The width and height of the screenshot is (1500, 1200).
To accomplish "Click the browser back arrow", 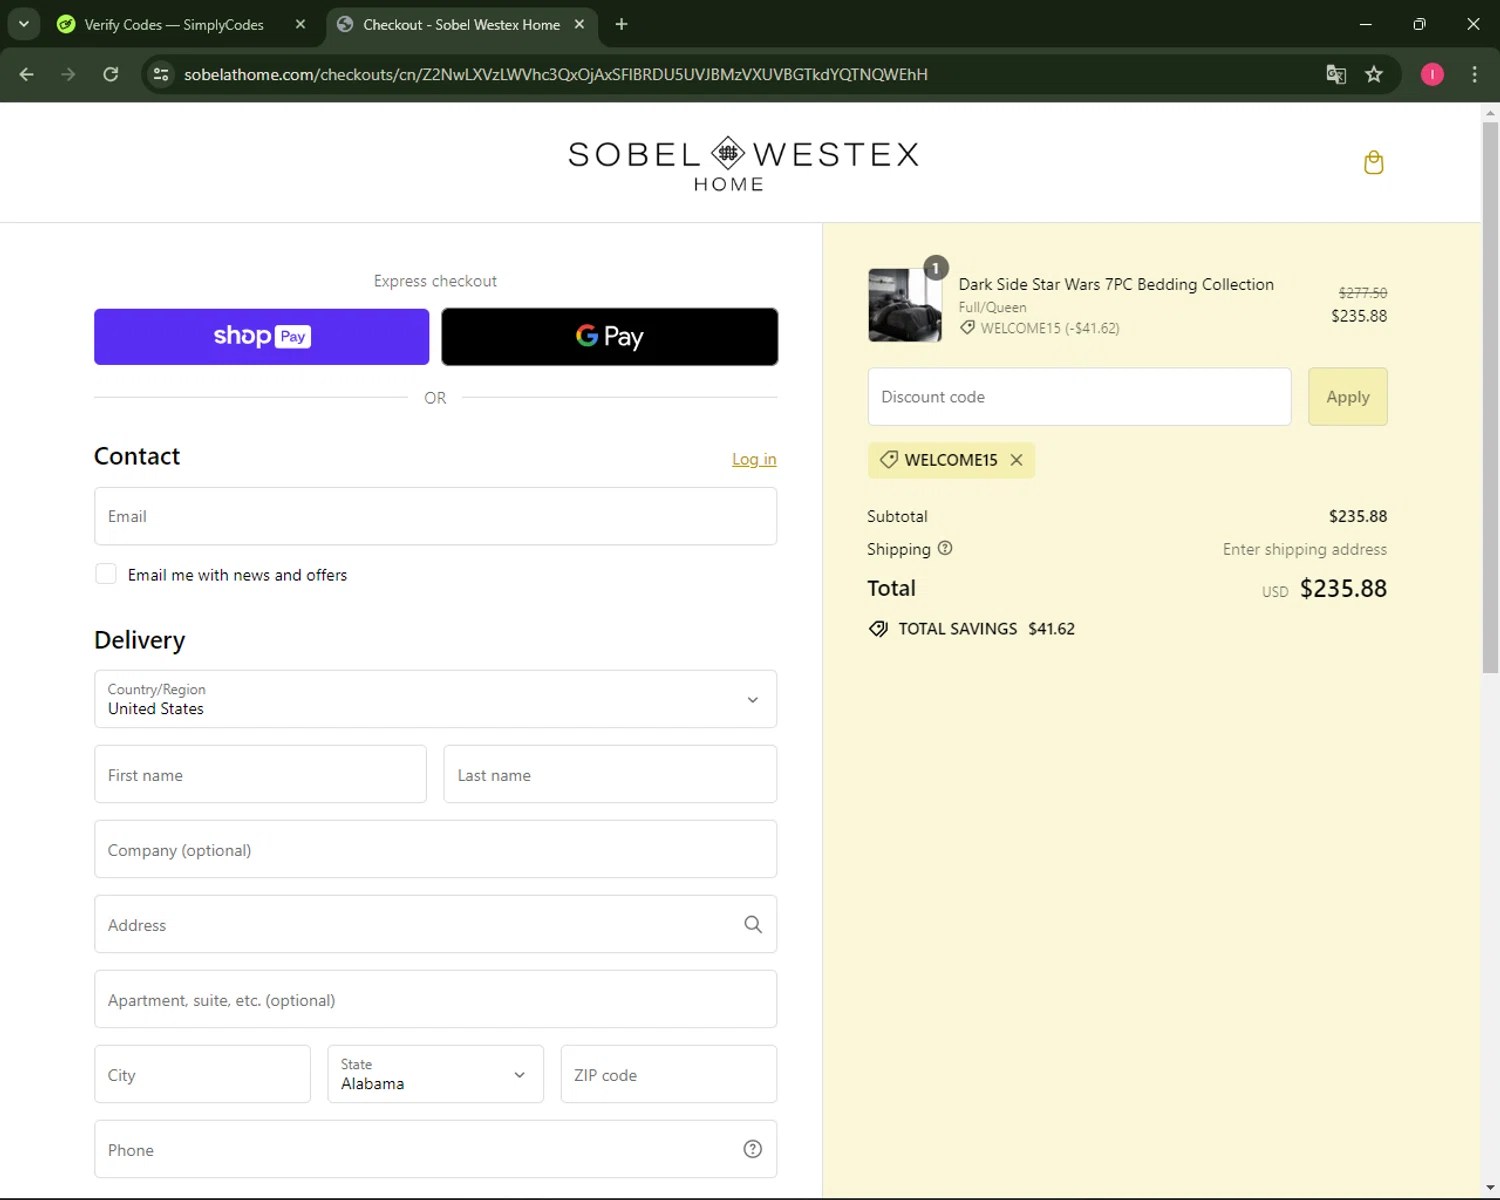I will [27, 74].
